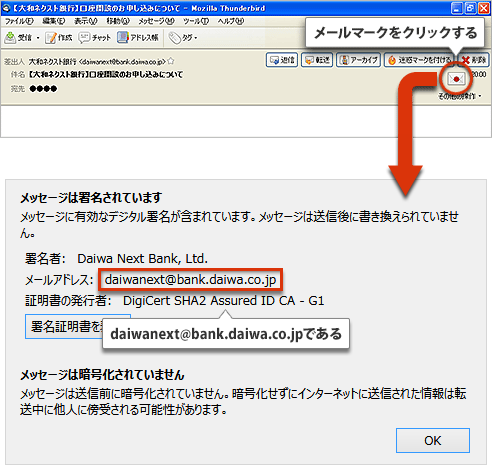
Task: Star the sender daiwanext address
Action: pyautogui.click(x=171, y=61)
